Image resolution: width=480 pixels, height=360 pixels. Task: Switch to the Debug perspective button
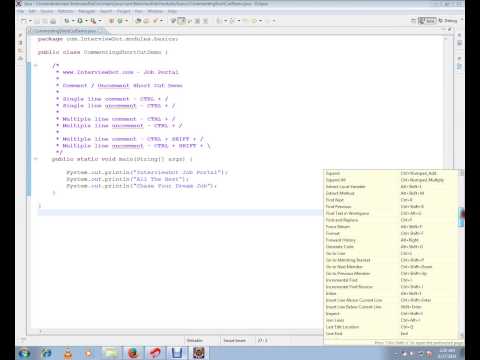(x=448, y=21)
